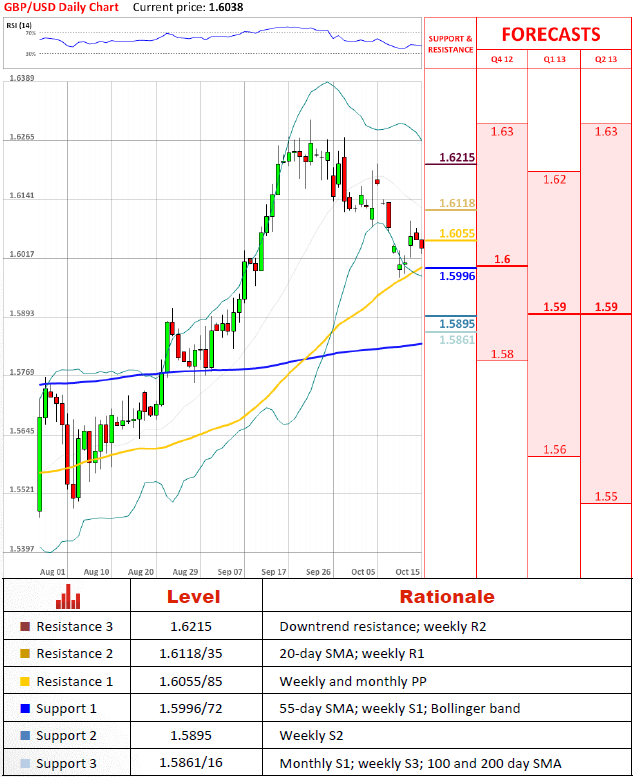This screenshot has width=634, height=777.
Task: Select the orange Resistance 2 color marker
Action: (24, 655)
